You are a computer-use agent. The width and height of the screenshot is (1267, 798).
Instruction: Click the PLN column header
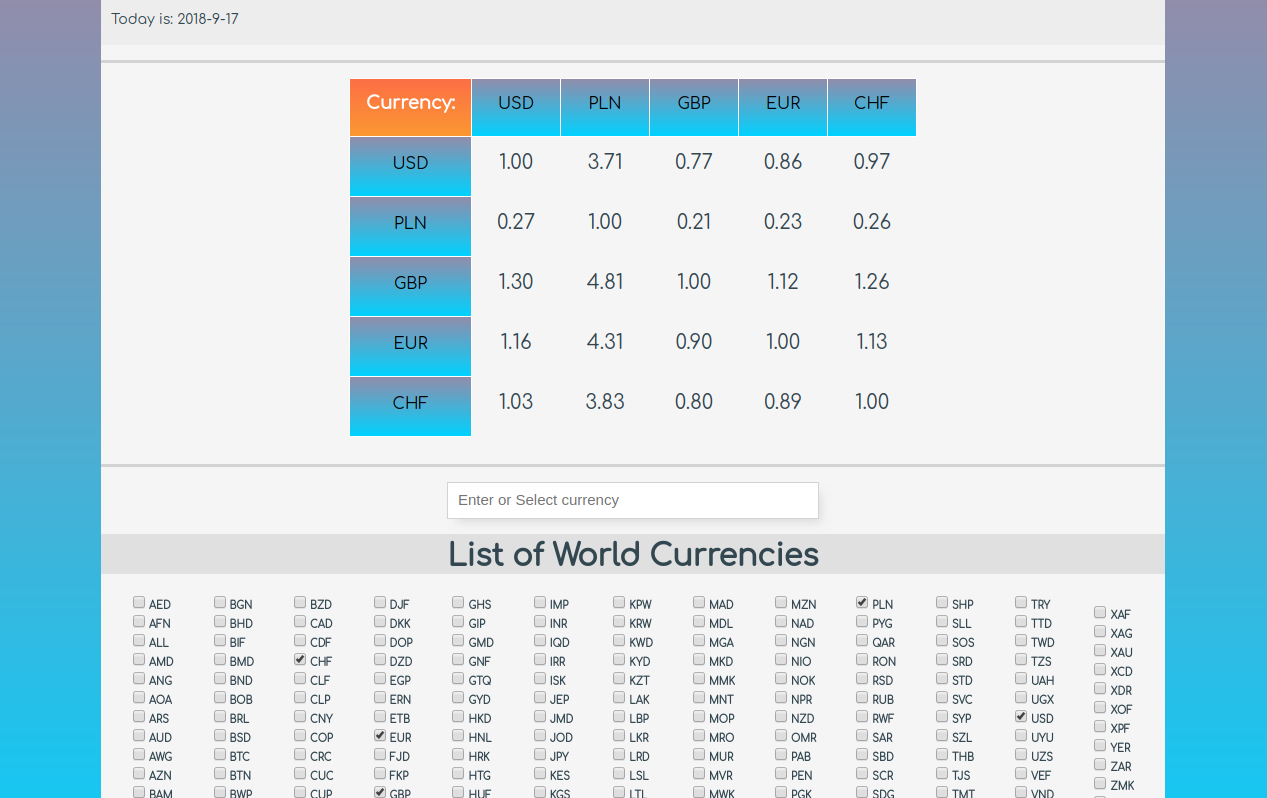(605, 107)
